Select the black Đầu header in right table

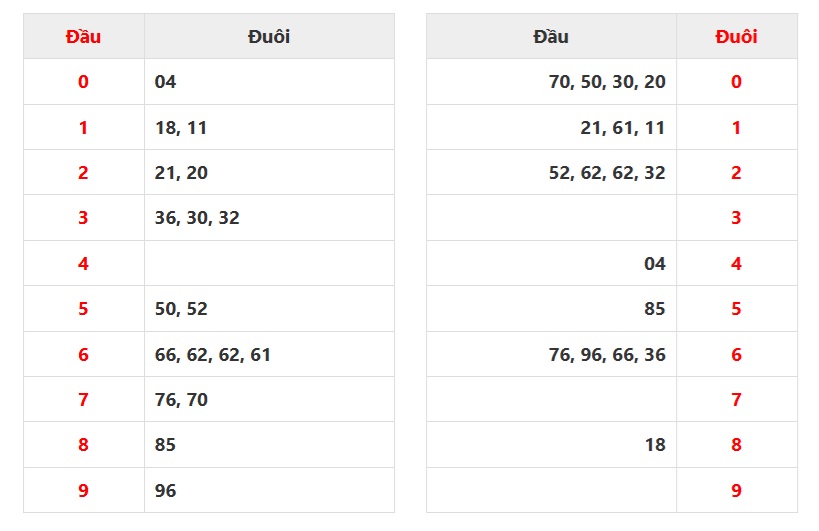click(551, 37)
